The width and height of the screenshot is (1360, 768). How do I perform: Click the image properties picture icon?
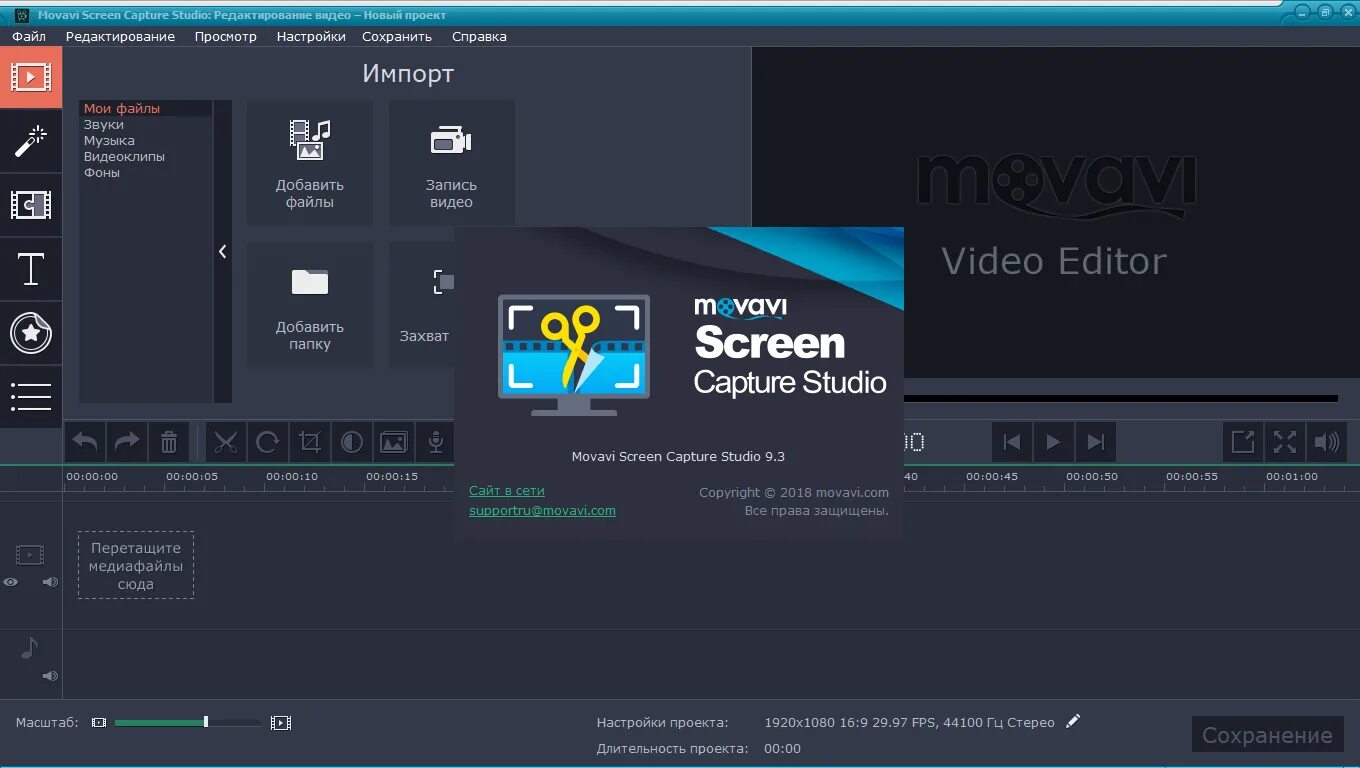coord(393,442)
